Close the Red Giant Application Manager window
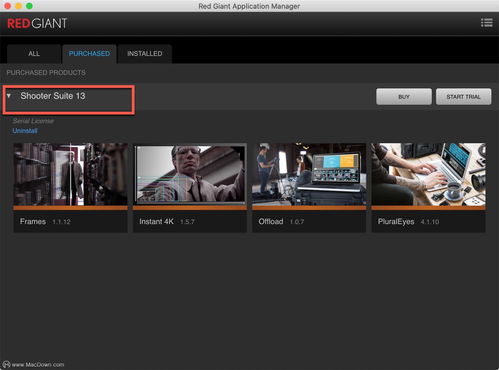 click(x=7, y=6)
